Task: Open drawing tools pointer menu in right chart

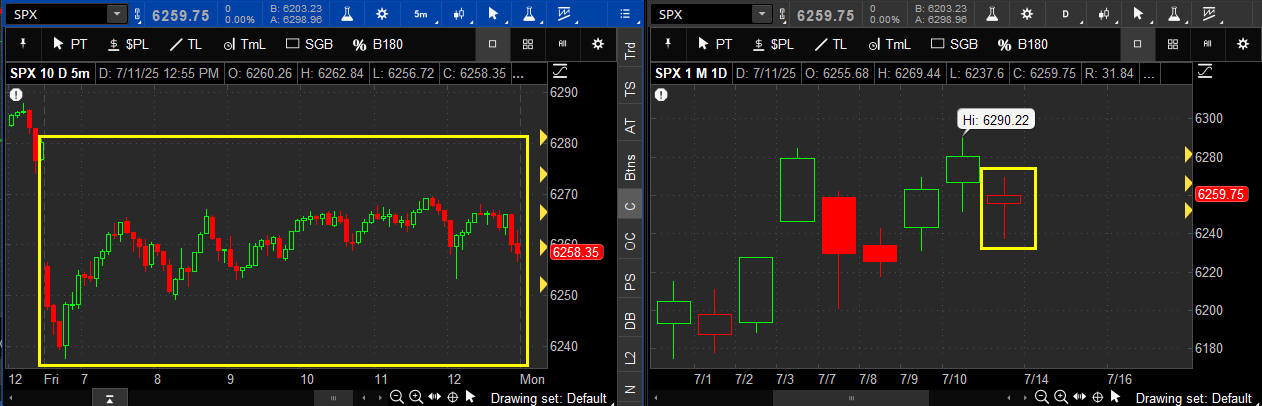Action: (1137, 15)
